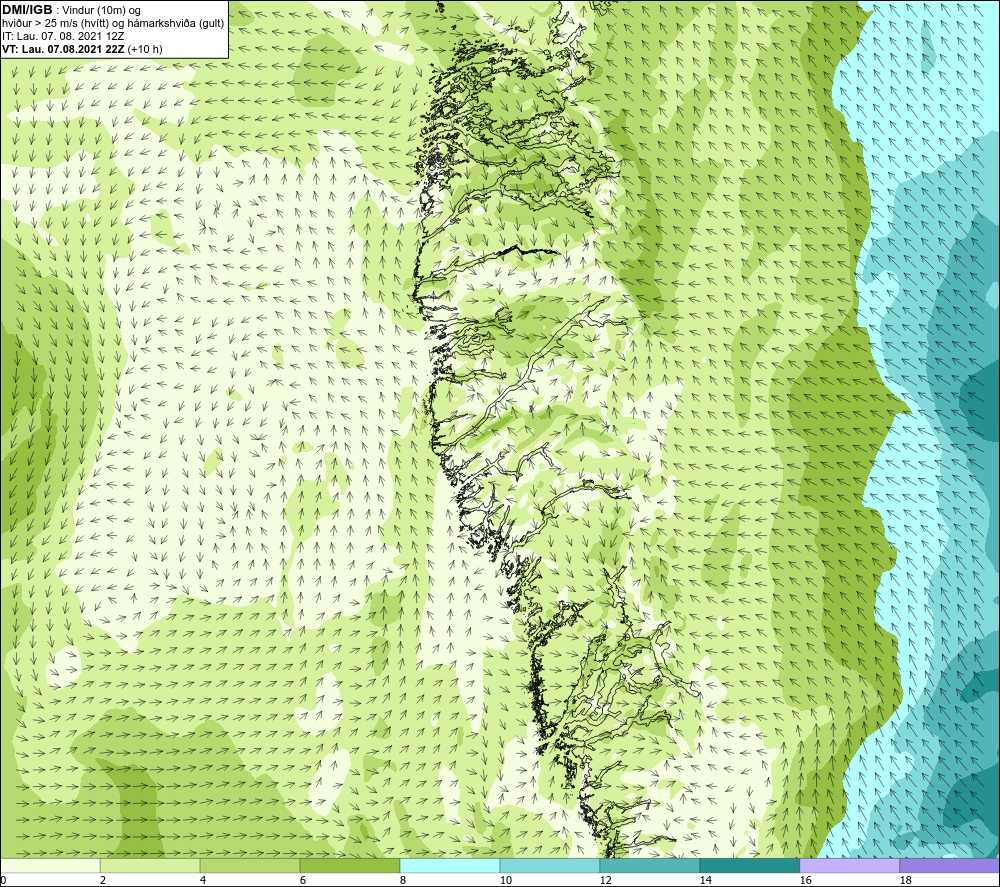Click the 0–2 m/s palest legend swatch

pos(50,865)
